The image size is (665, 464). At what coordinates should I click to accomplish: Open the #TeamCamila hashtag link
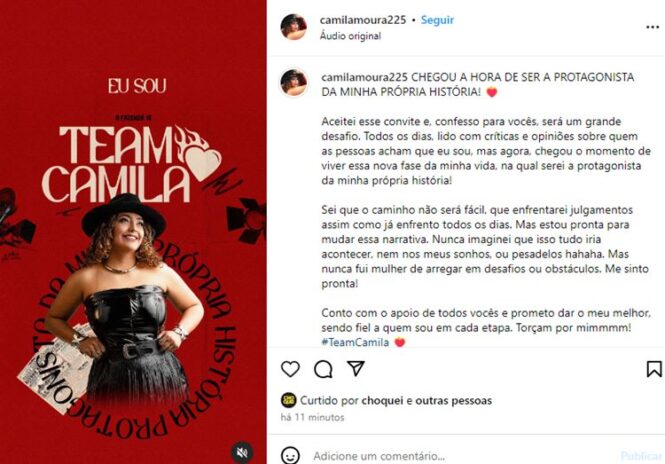pyautogui.click(x=355, y=342)
